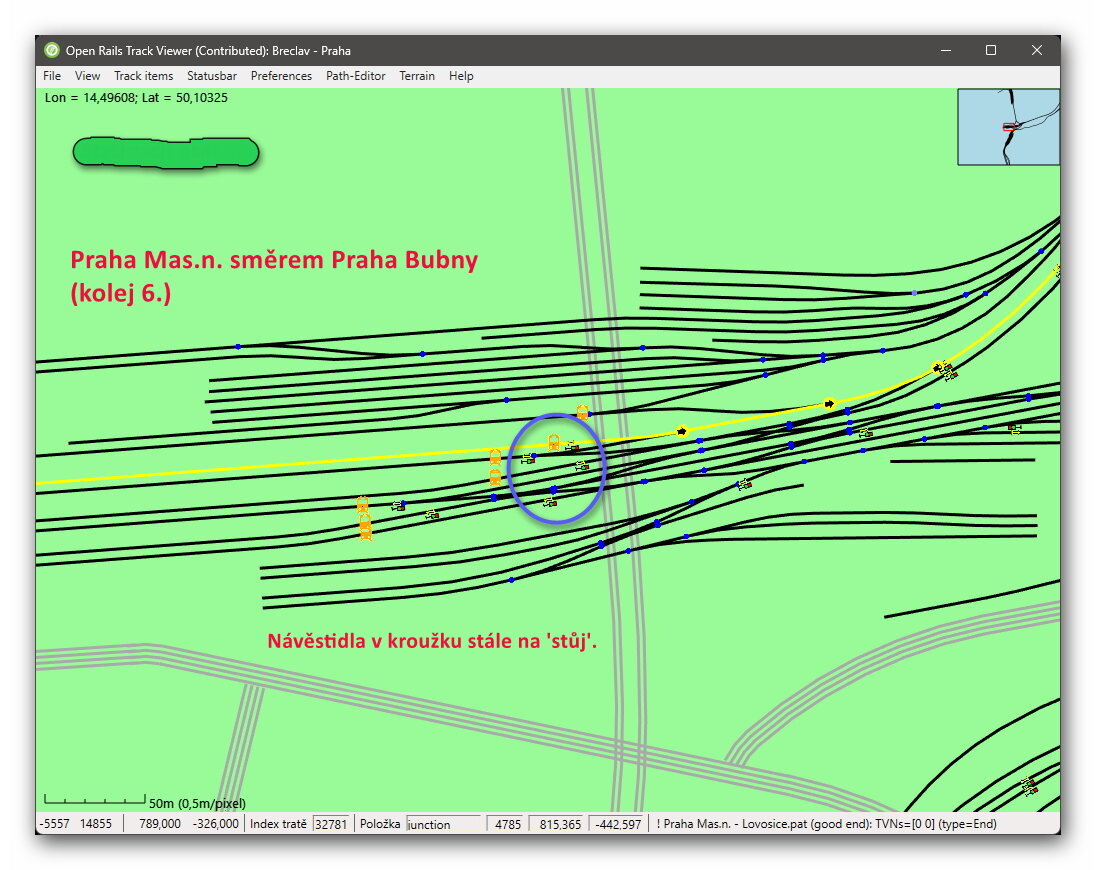Viewport: 1096px width, 870px height.
Task: Open the Help menu
Action: coord(461,76)
